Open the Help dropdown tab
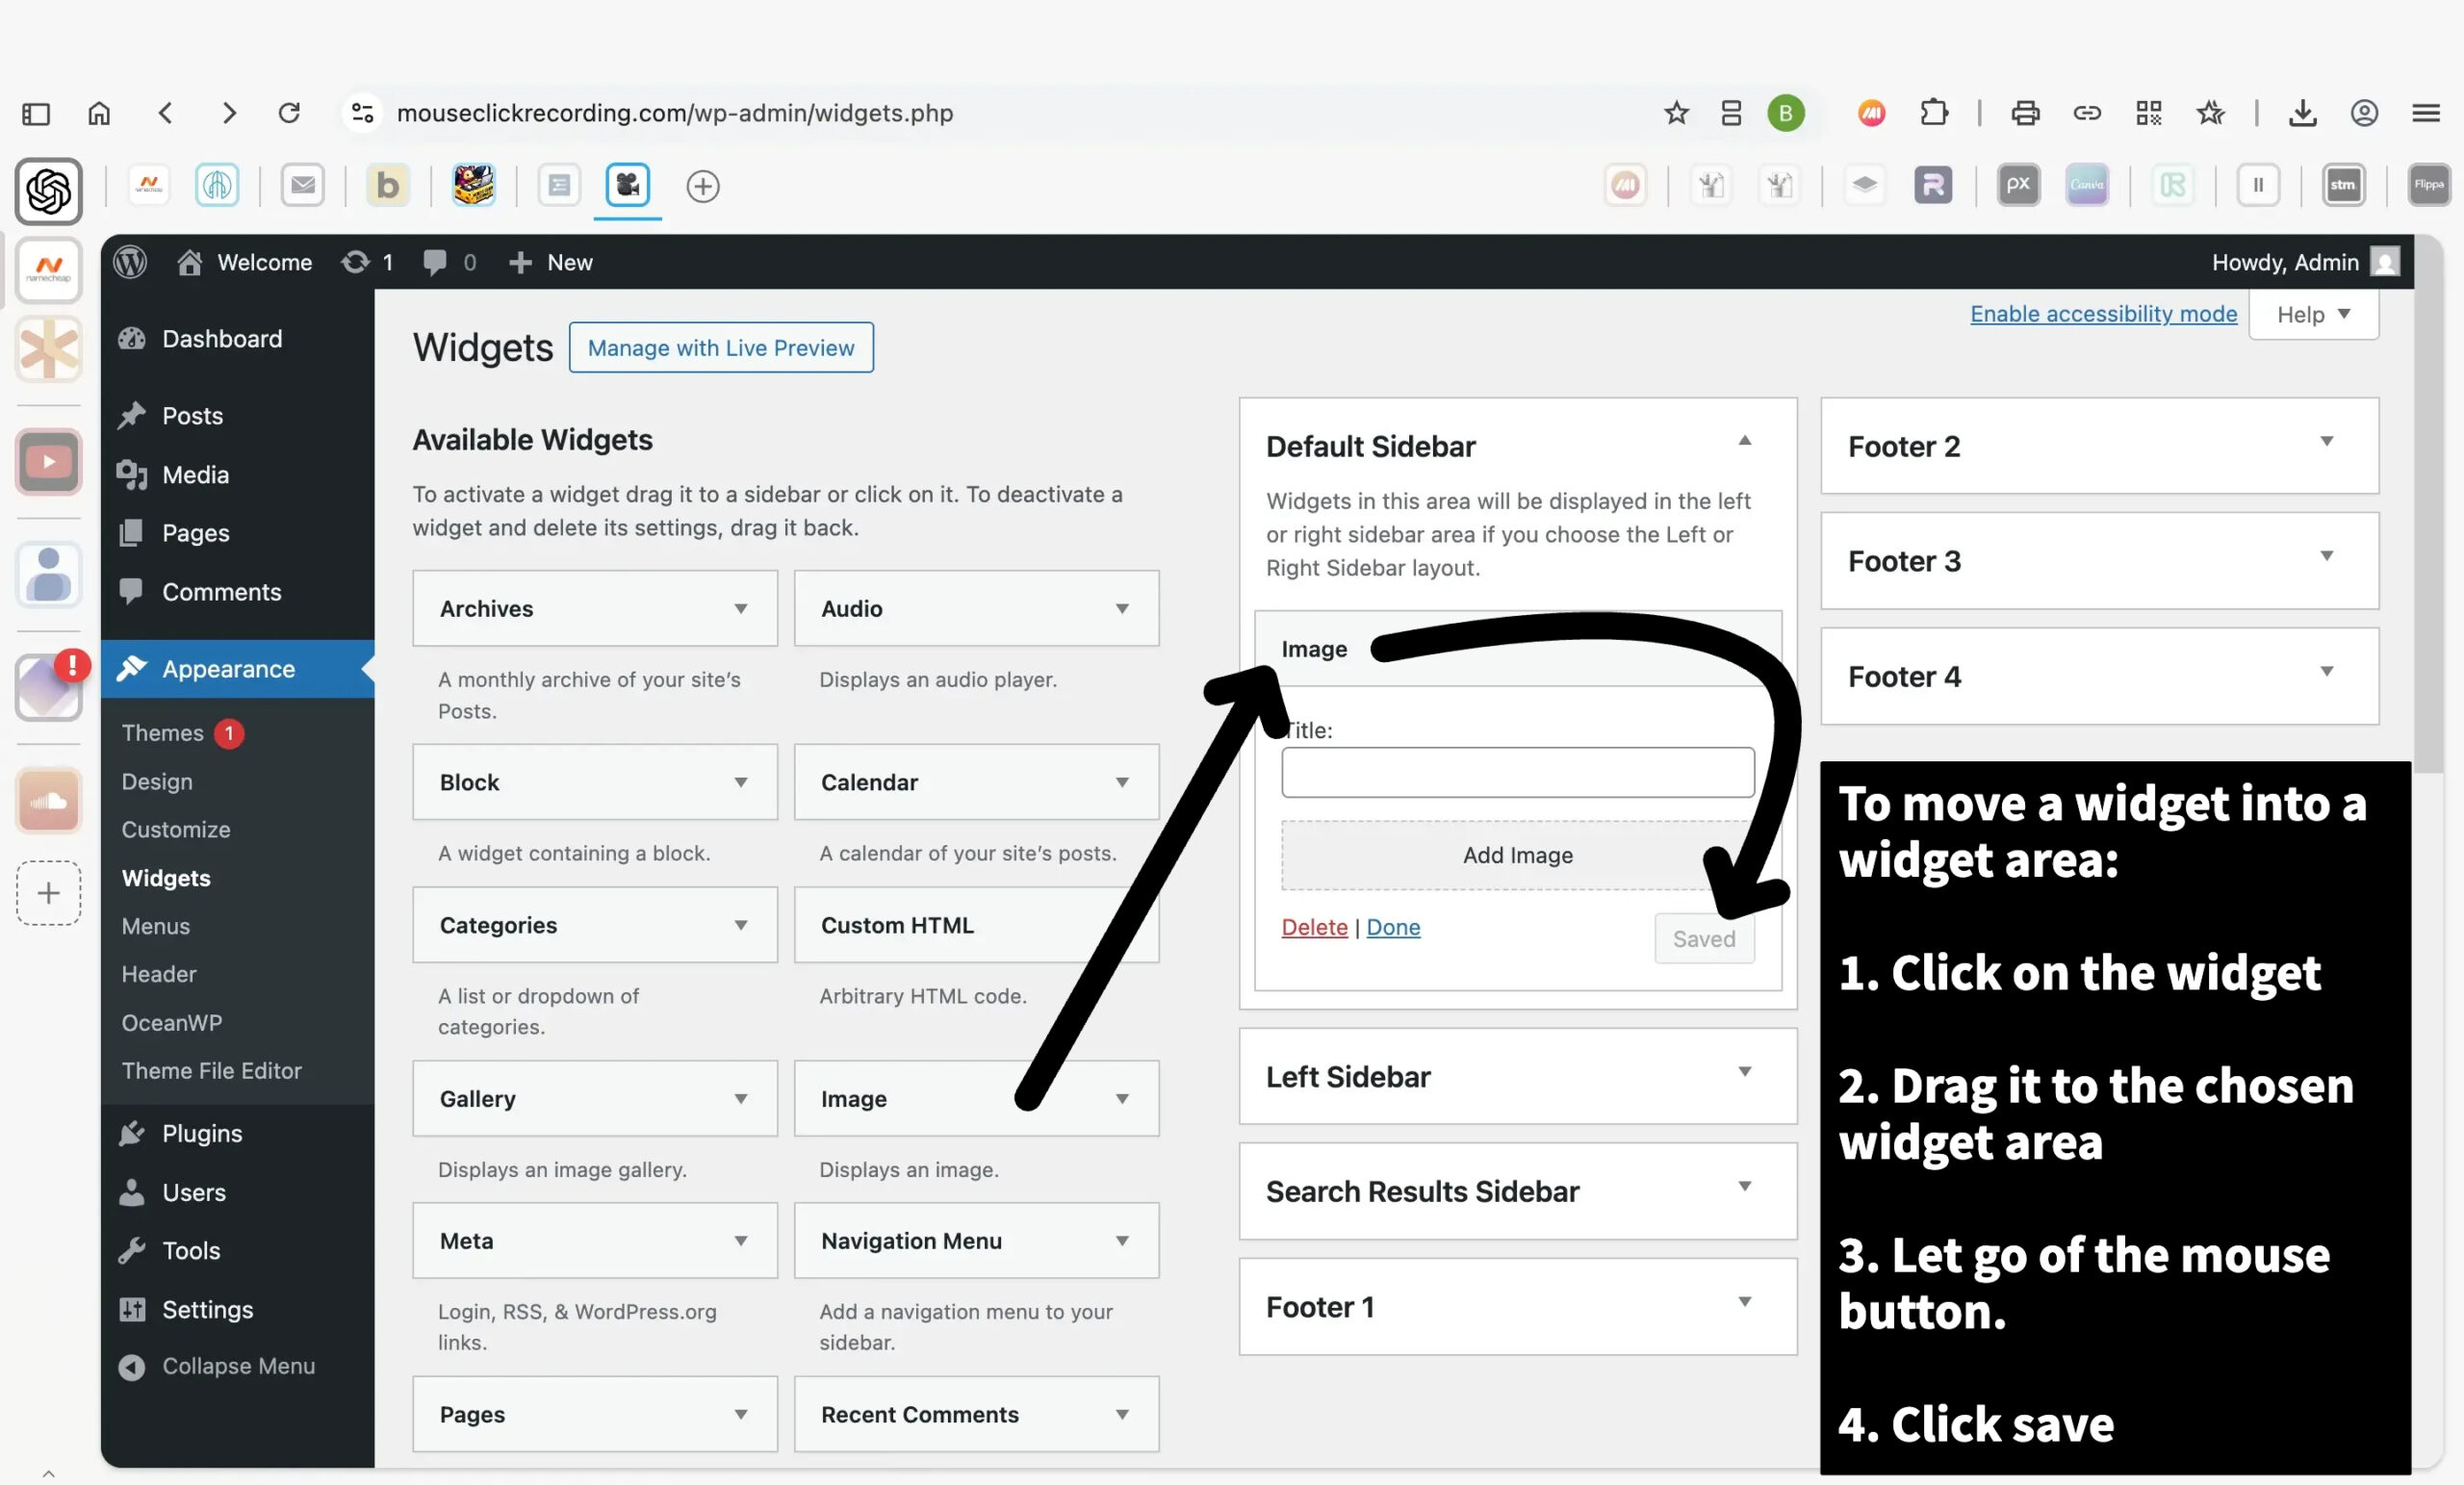Image resolution: width=2464 pixels, height=1485 pixels. 2312,314
